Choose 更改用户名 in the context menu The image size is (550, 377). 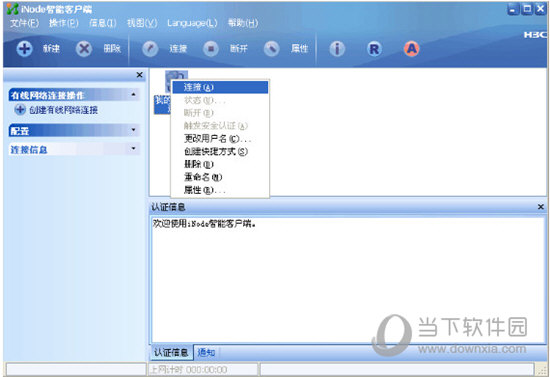click(220, 139)
